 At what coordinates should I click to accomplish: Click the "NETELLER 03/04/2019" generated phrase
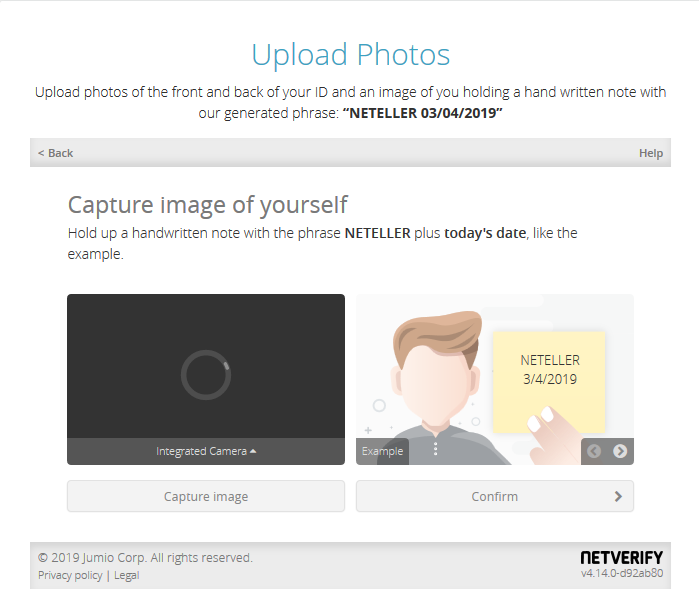click(422, 113)
